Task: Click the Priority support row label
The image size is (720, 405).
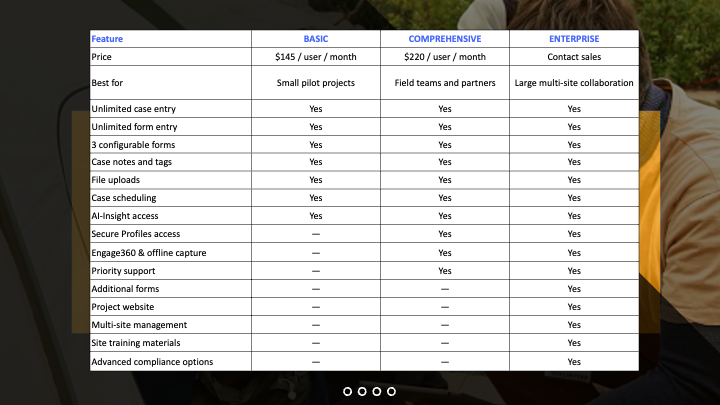Action: (x=123, y=271)
